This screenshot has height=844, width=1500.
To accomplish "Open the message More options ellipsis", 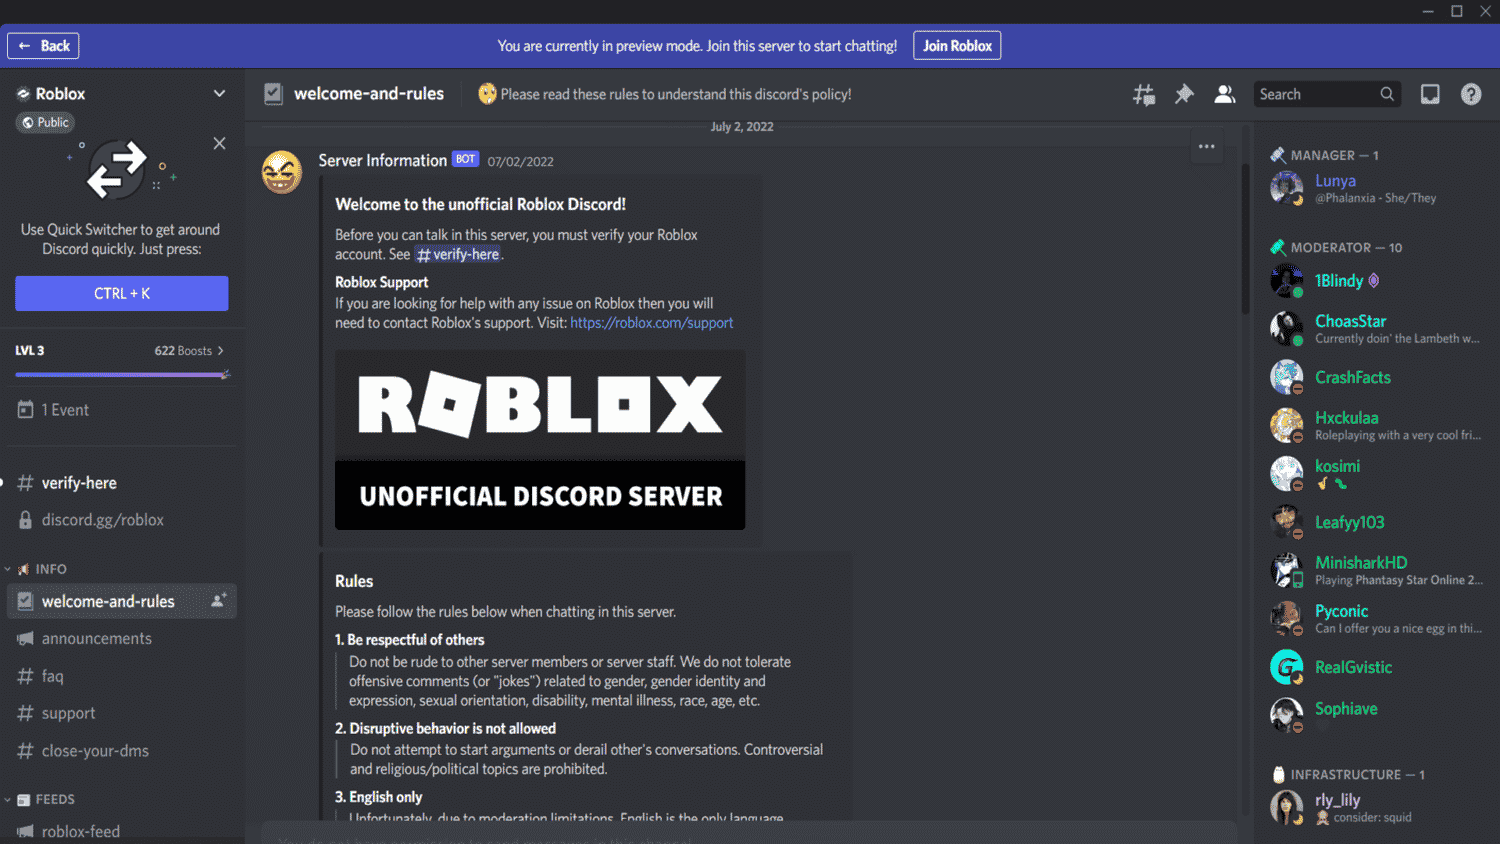I will pyautogui.click(x=1207, y=147).
